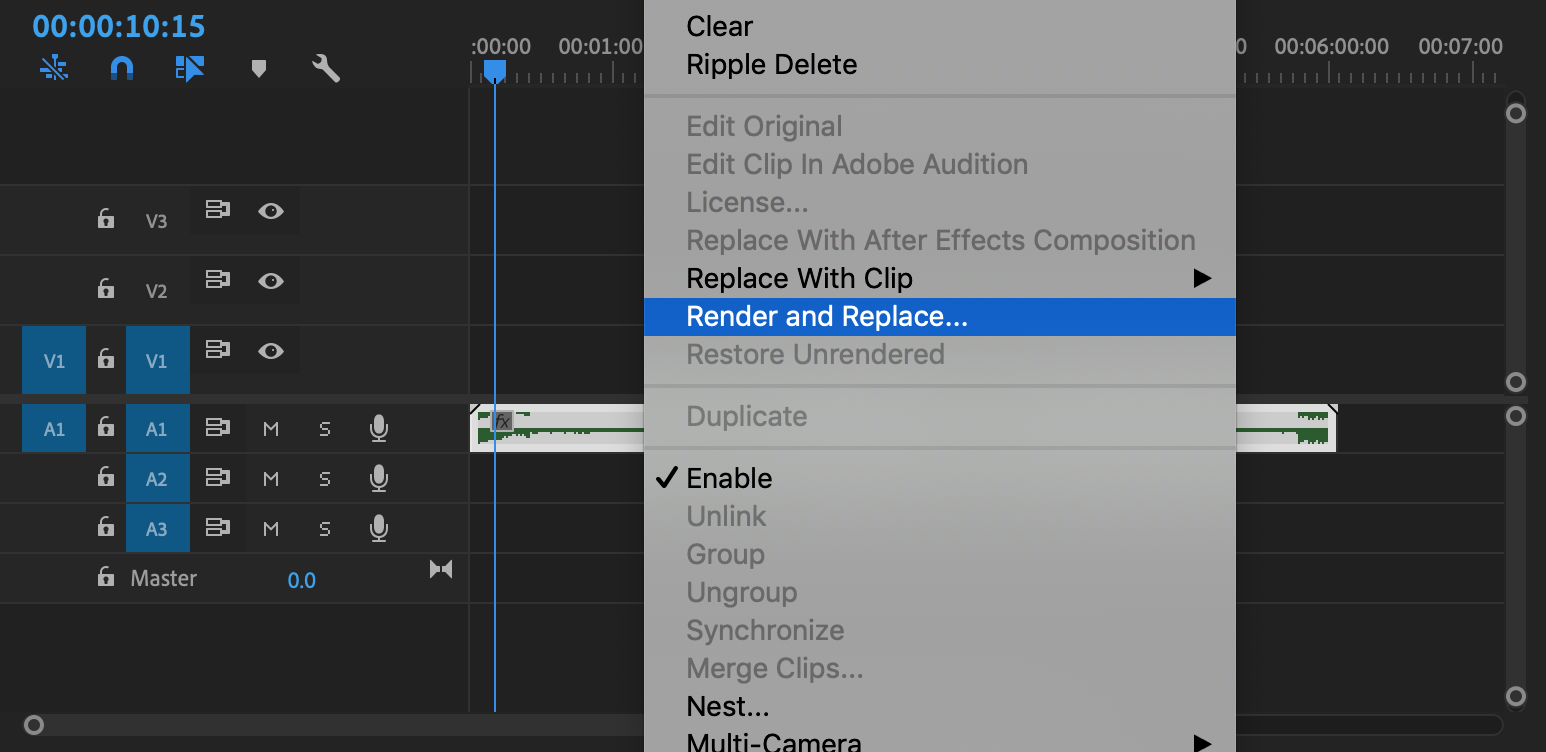Toggle the Snap magnet icon

[121, 68]
